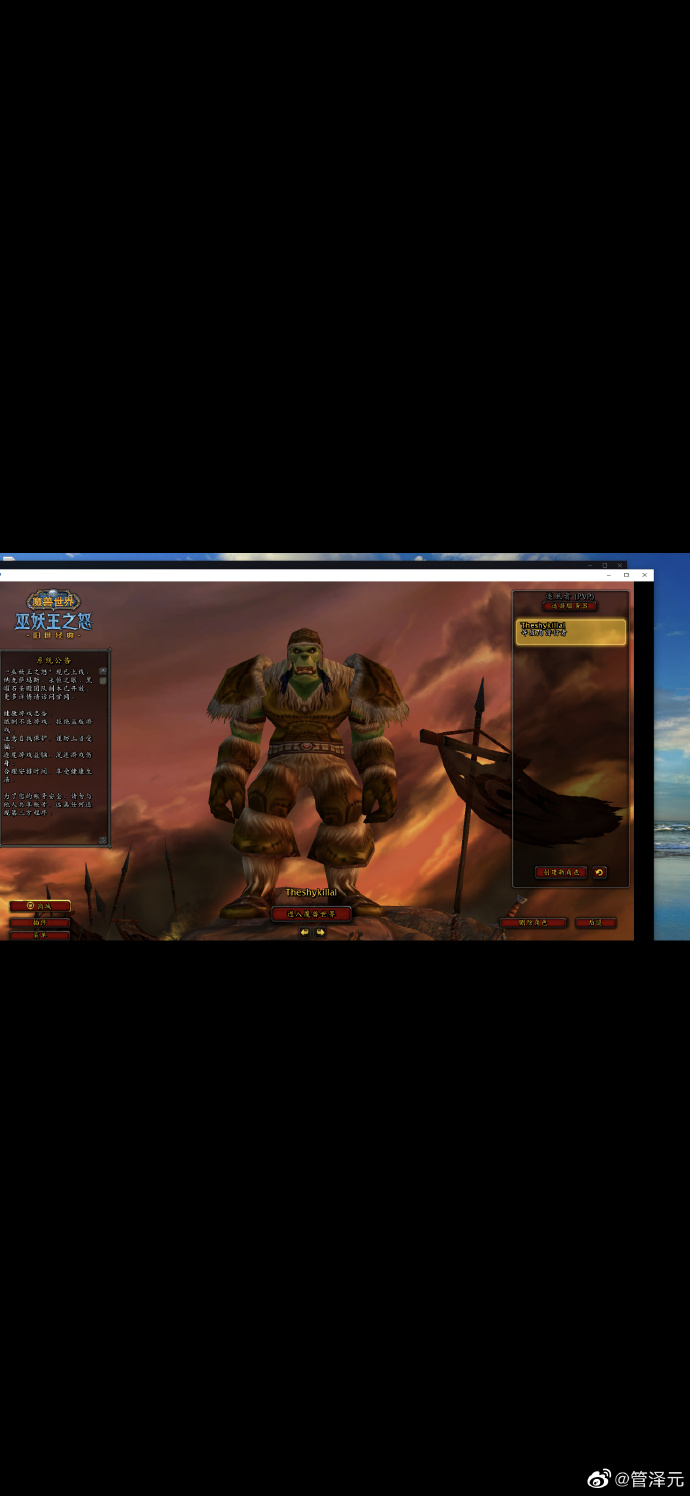Viewport: 690px width, 1496px height.
Task: Rotate the orc character right
Action: tap(320, 932)
